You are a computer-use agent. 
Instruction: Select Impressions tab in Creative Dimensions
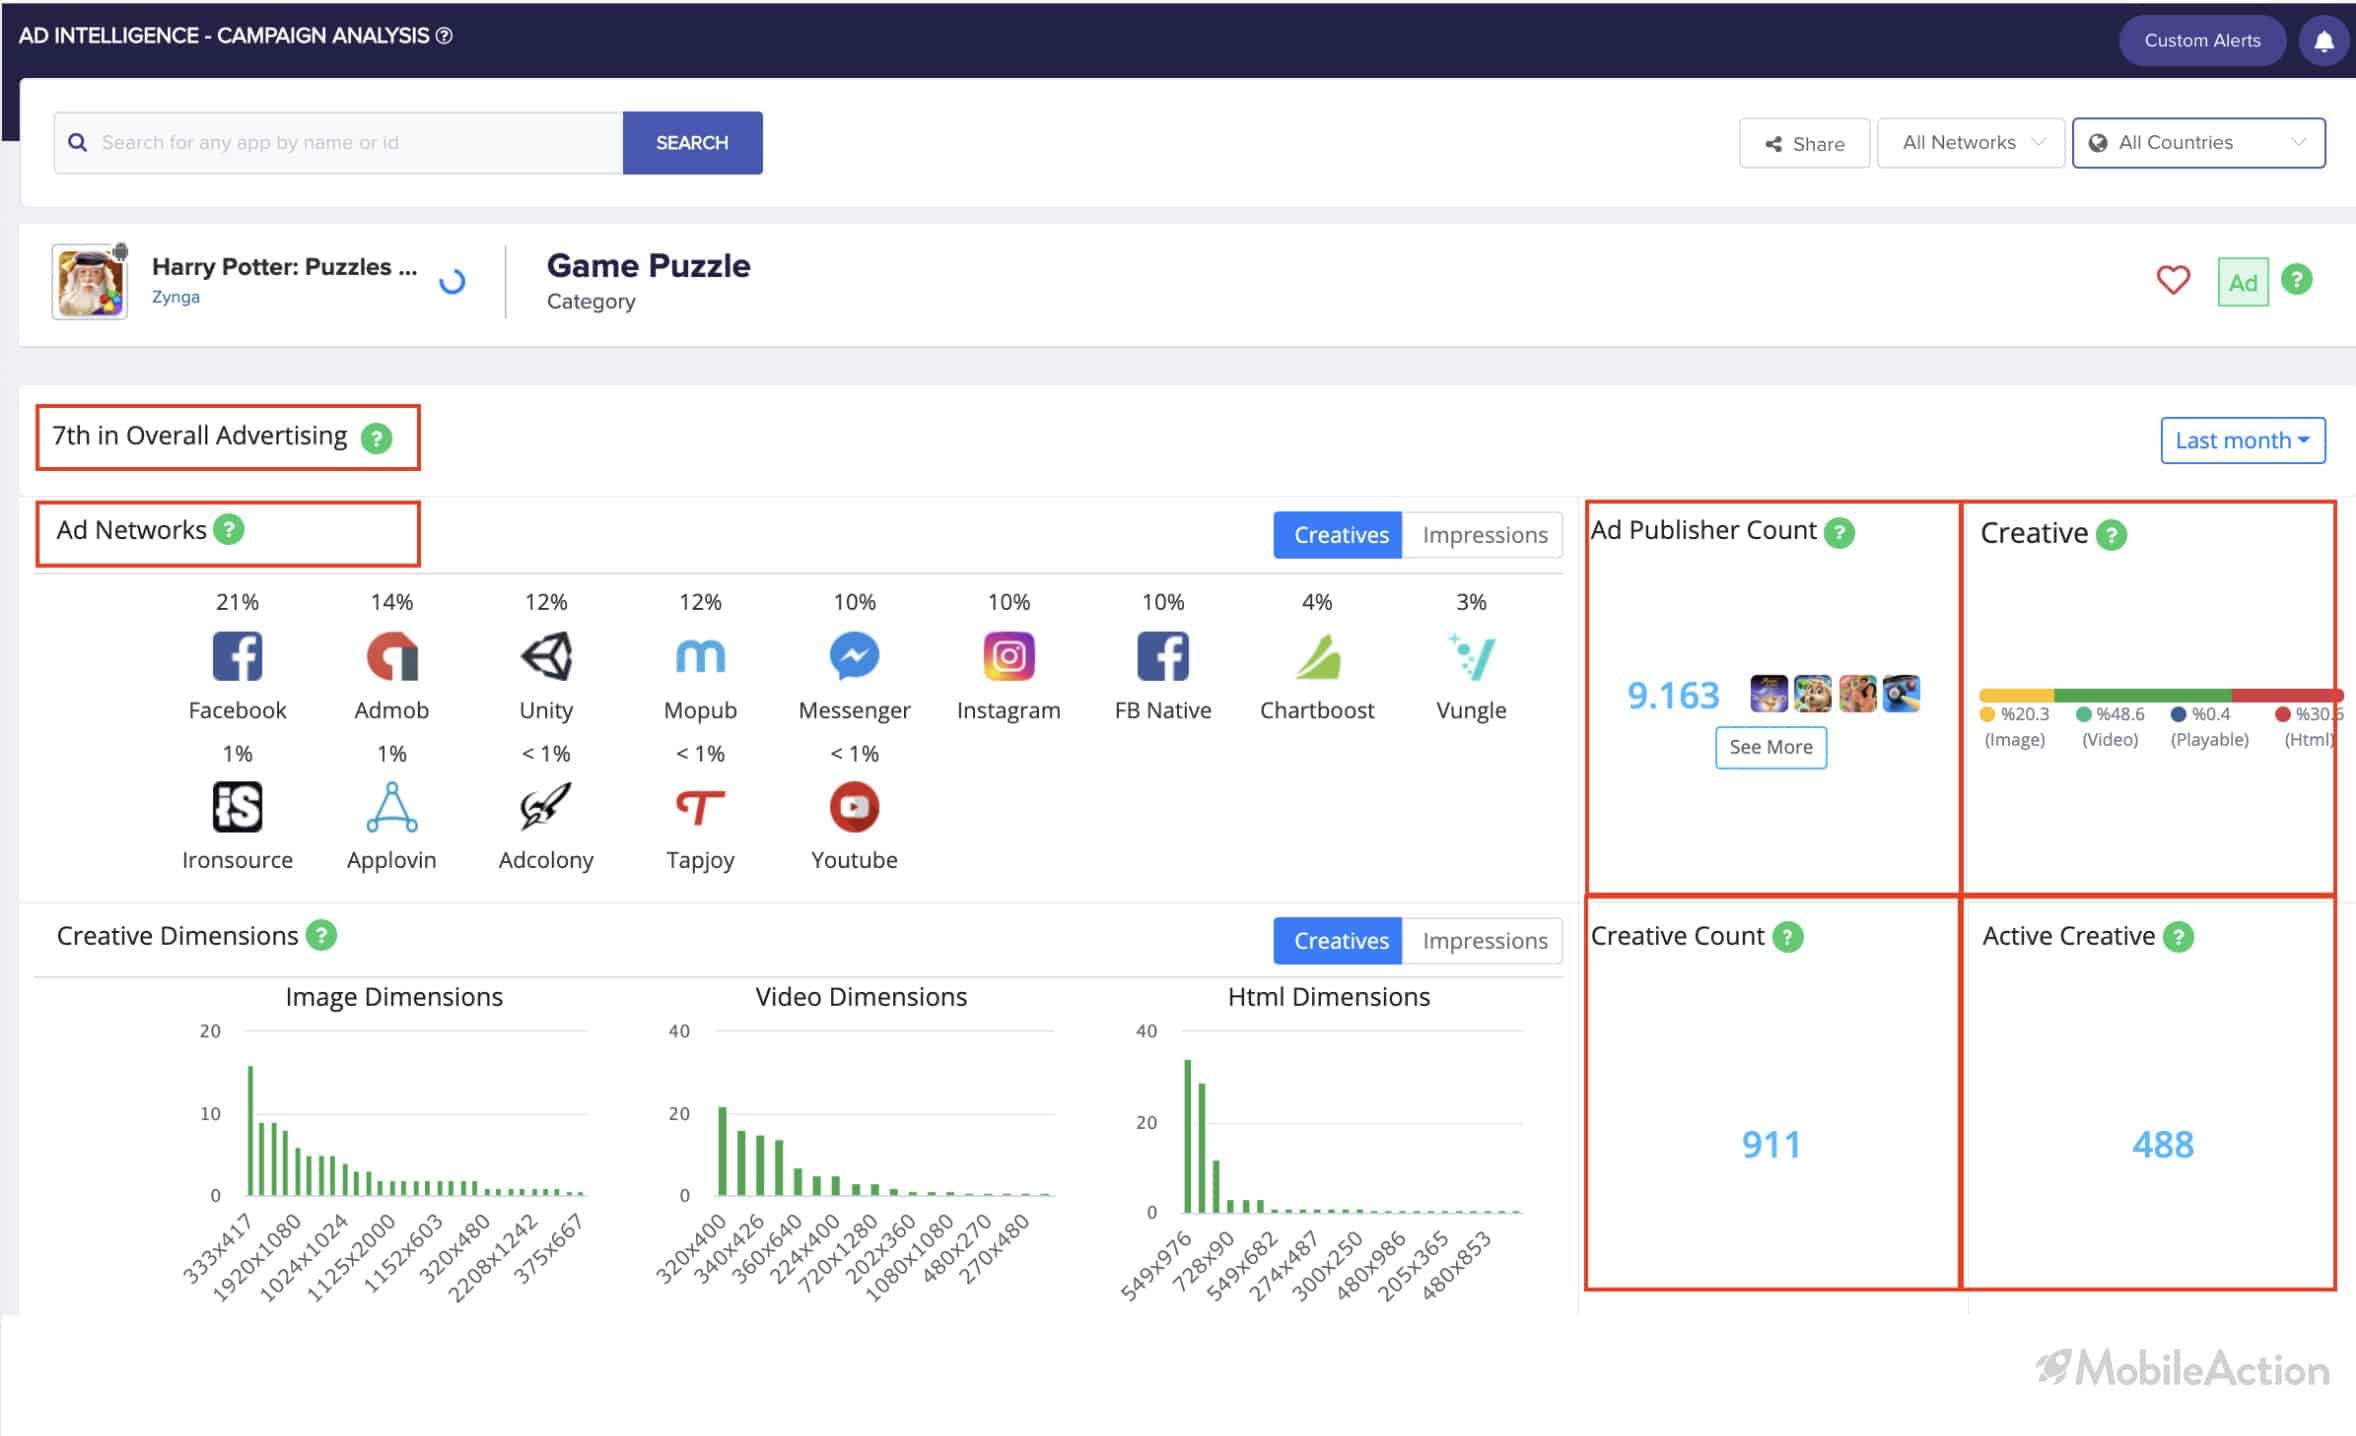pos(1483,941)
